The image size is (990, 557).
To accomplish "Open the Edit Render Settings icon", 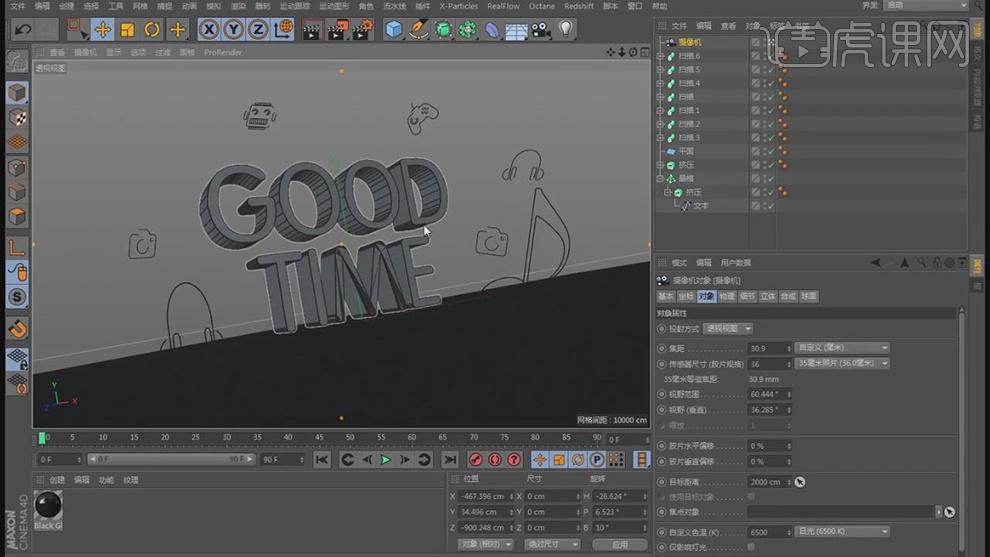I will click(362, 30).
